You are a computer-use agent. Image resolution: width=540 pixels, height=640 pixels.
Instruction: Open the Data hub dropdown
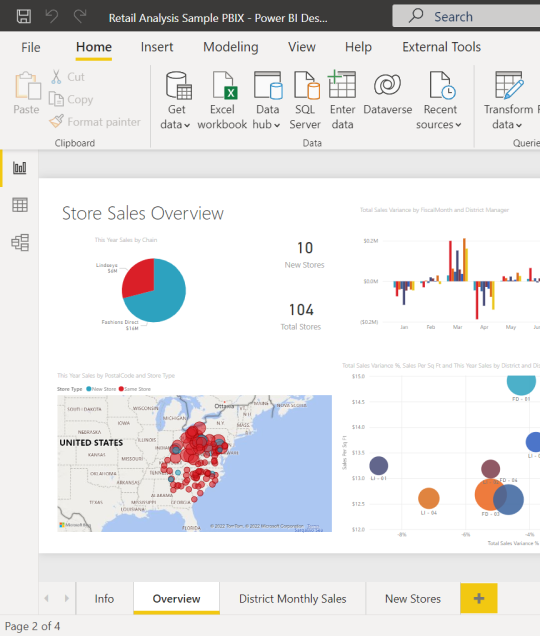click(267, 100)
